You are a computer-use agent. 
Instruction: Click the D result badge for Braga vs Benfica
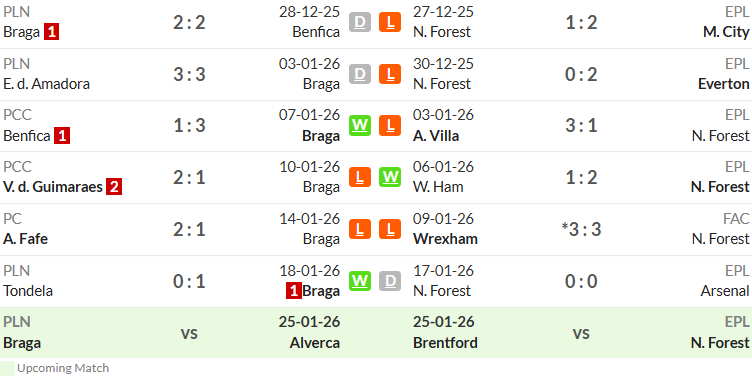pos(360,22)
